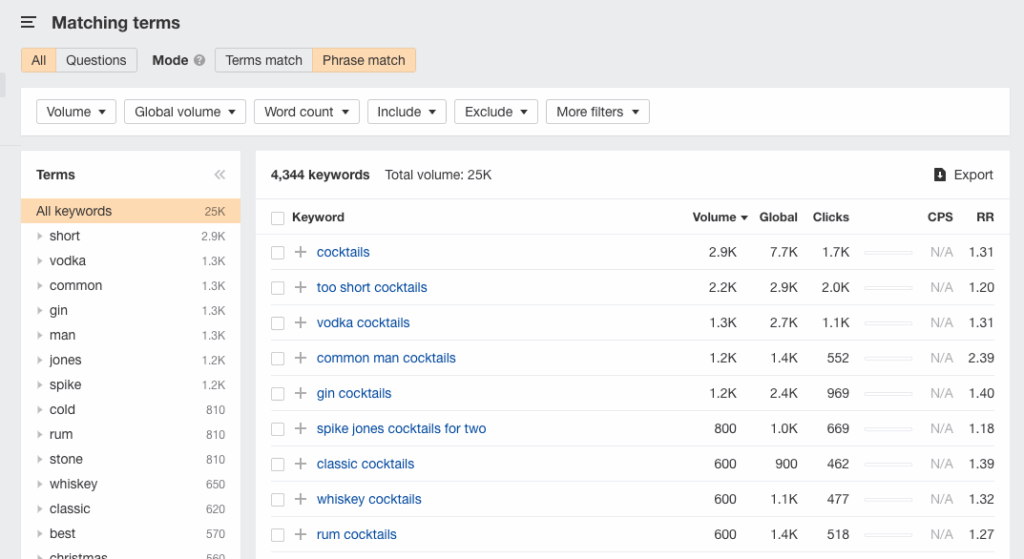Open the Include filter dropdown
The width and height of the screenshot is (1024, 559).
click(406, 112)
